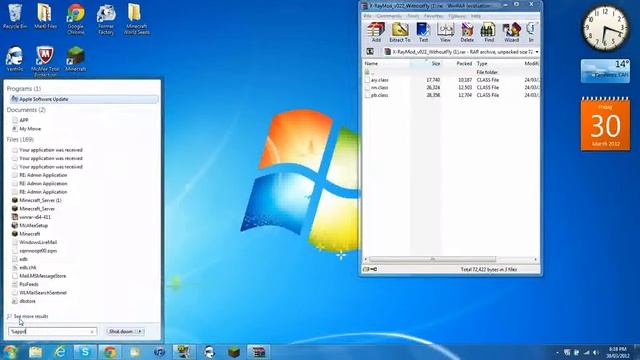Viewport: 640px width, 360px height.
Task: Open the Minecraft World Seeds desktop folder
Action: coord(136,19)
